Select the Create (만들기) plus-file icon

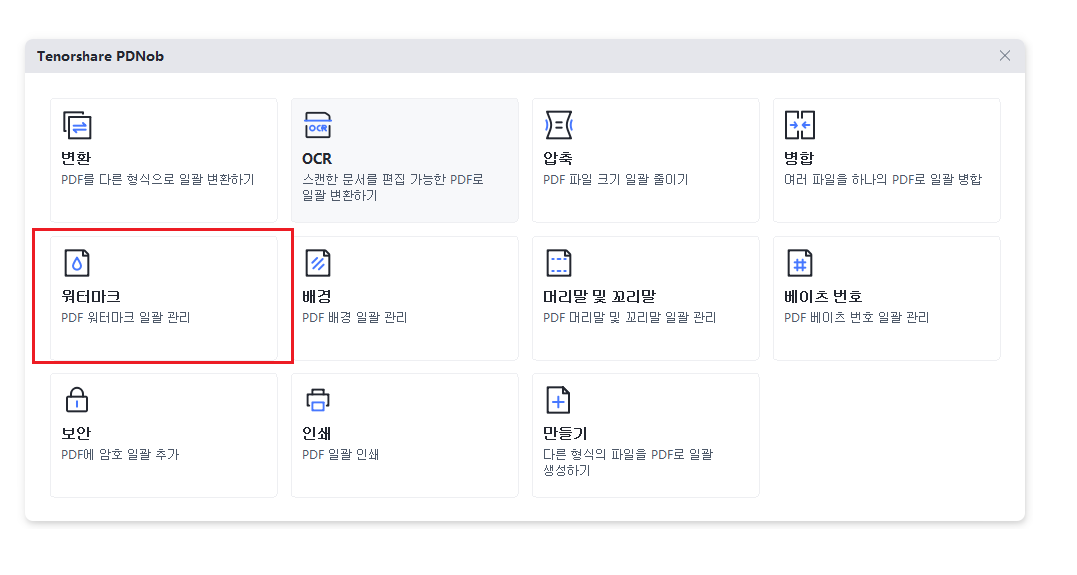558,400
